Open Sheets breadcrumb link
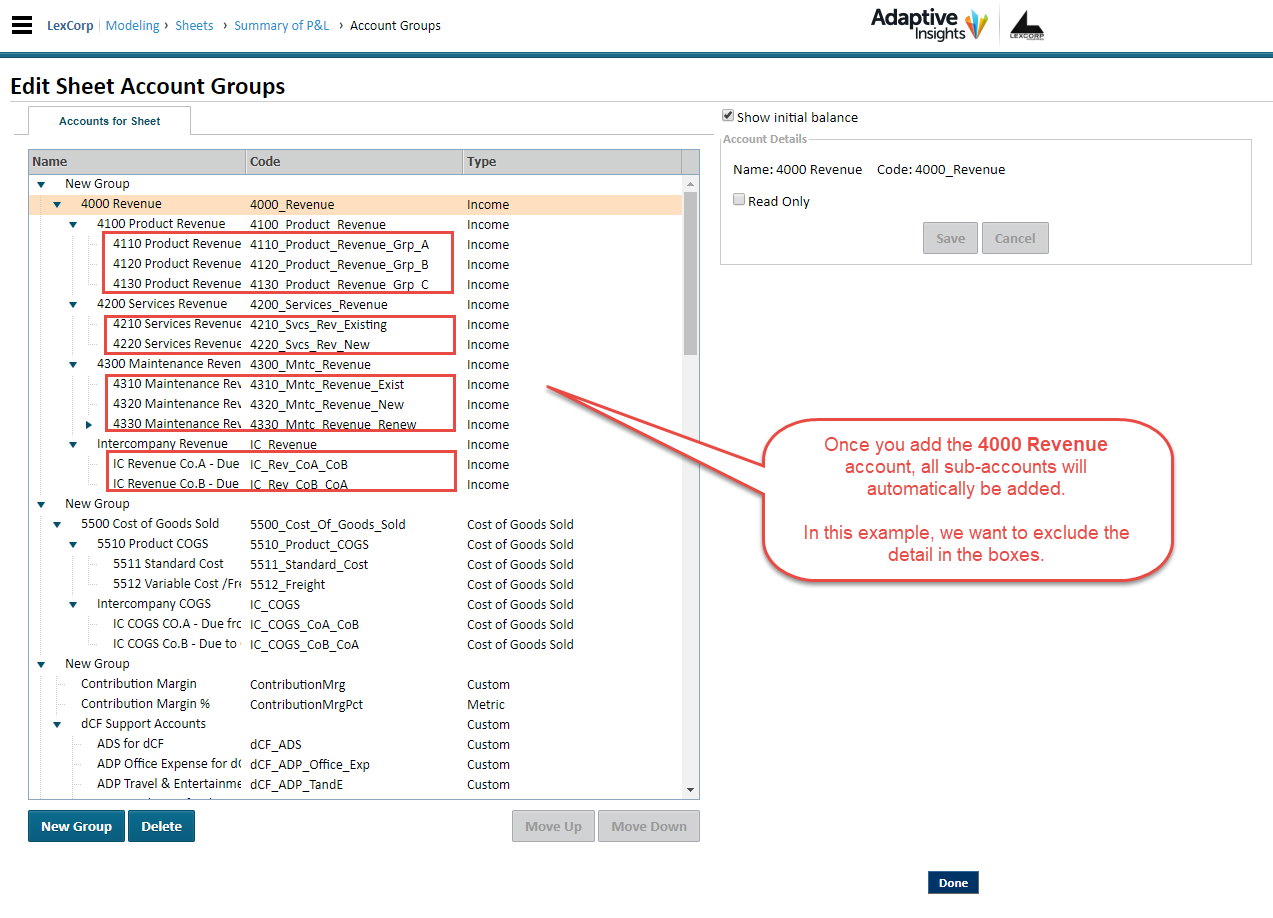Image resolution: width=1273 pixels, height=918 pixels. click(194, 26)
